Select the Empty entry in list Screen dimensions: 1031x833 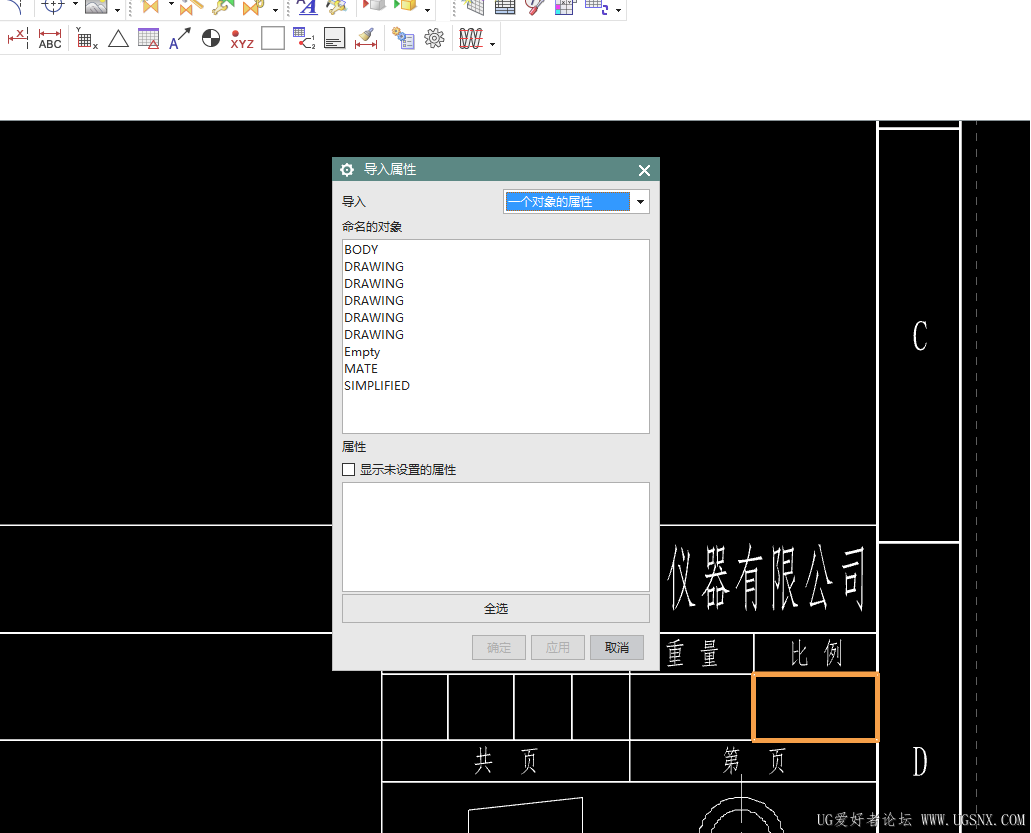(x=362, y=352)
